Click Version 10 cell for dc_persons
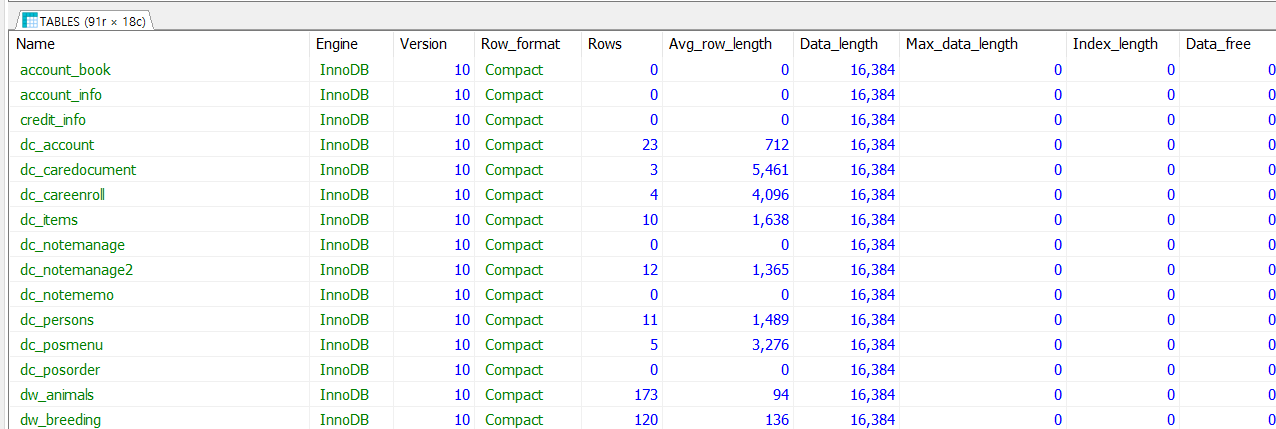The height and width of the screenshot is (429, 1276). (462, 320)
